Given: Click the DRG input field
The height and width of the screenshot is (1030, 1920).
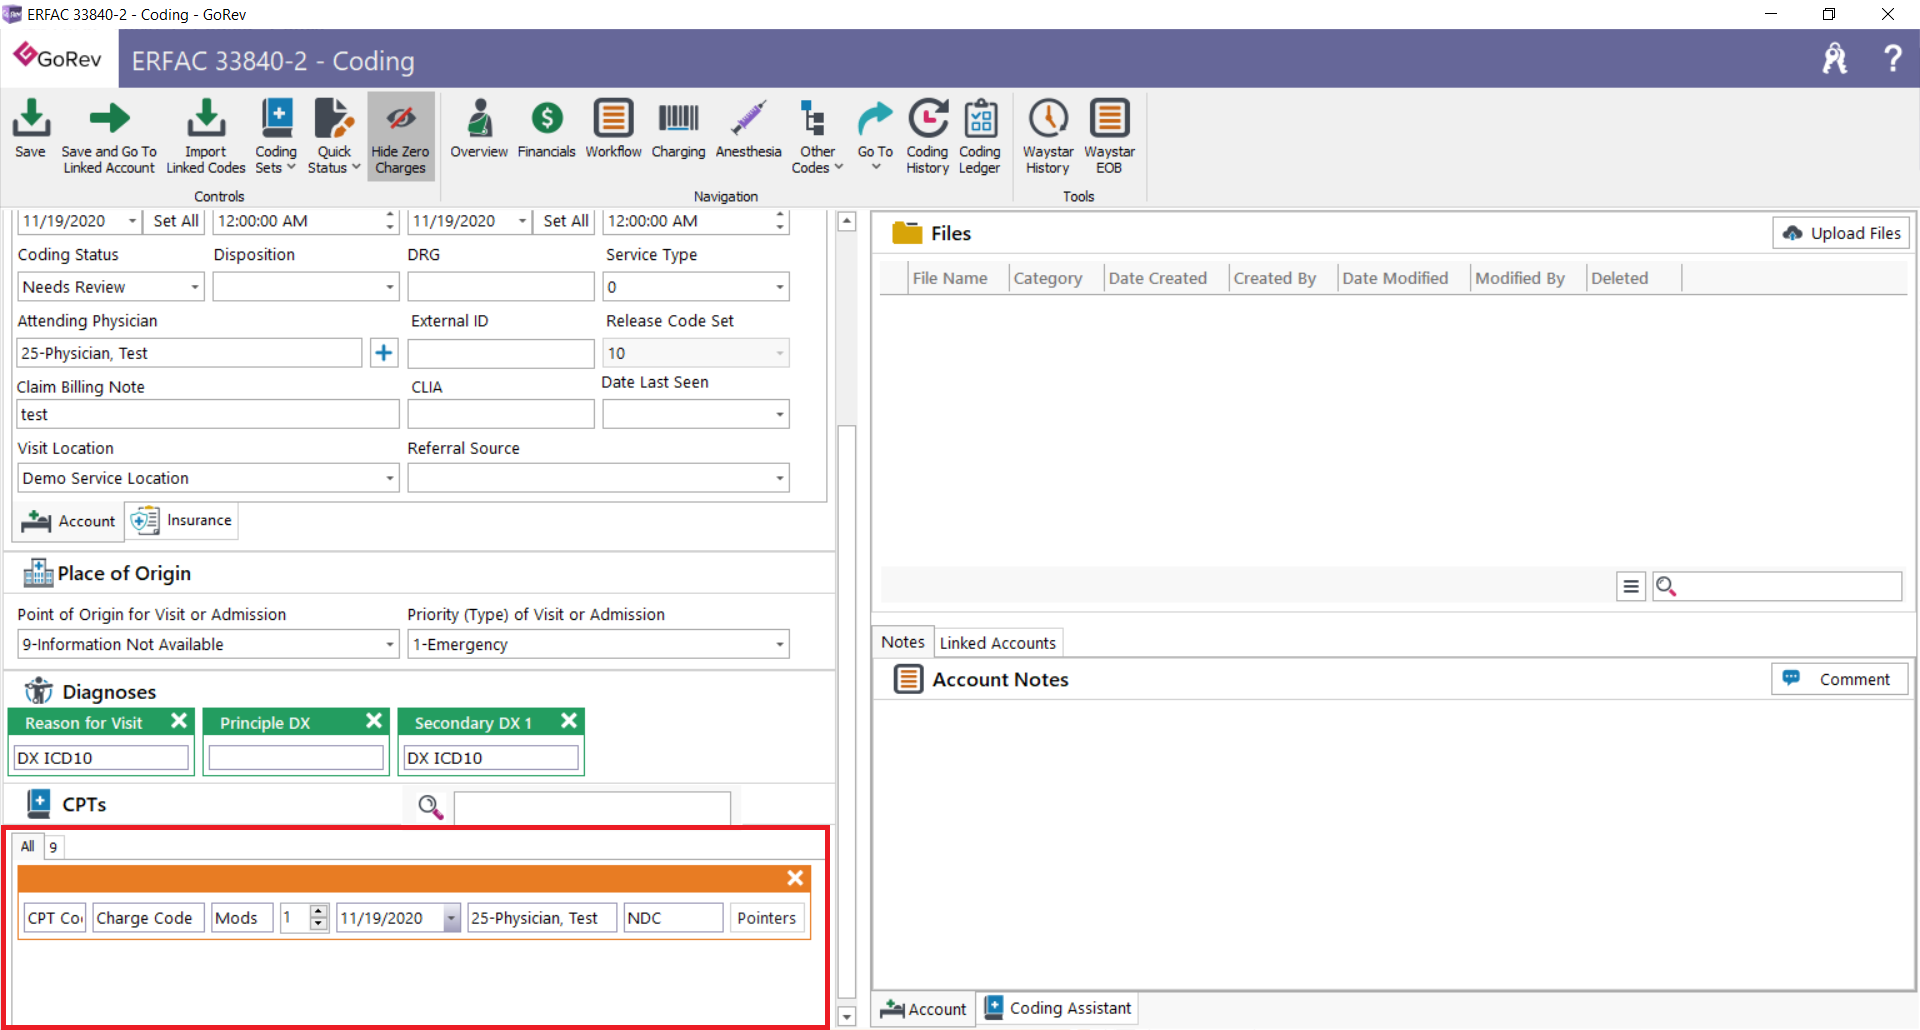Looking at the screenshot, I should point(501,287).
